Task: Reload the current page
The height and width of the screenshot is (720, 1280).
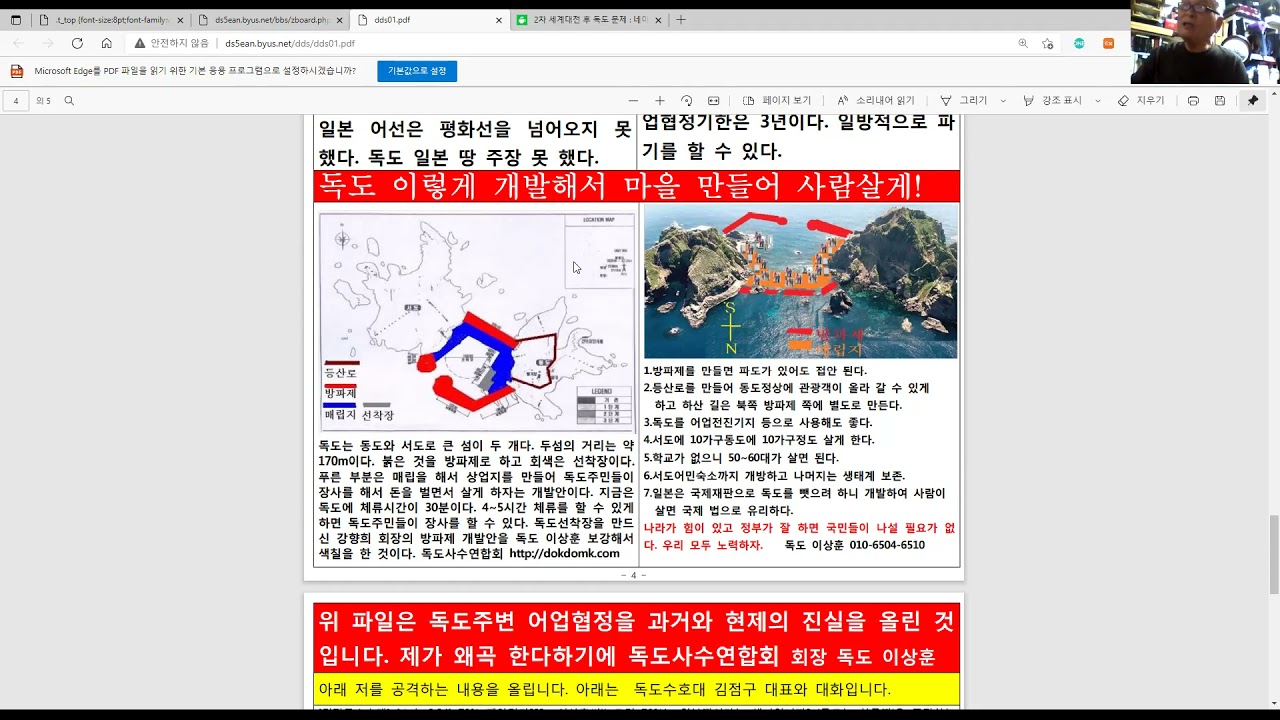Action: click(x=77, y=43)
